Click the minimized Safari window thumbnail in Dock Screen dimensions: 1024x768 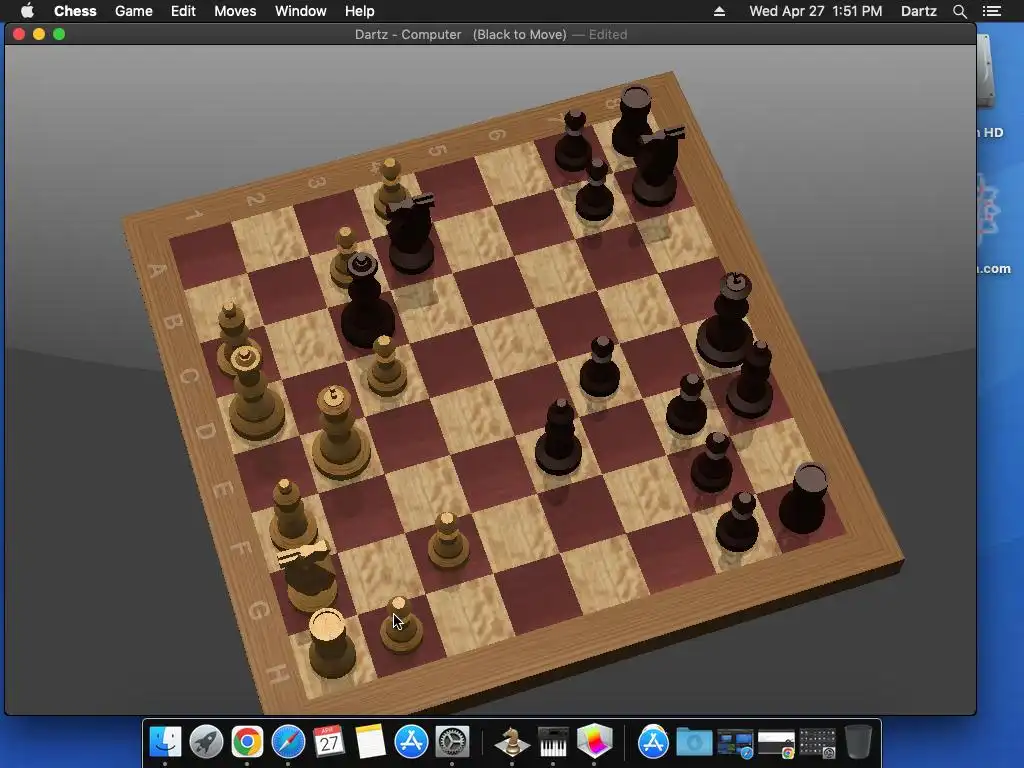pos(735,743)
